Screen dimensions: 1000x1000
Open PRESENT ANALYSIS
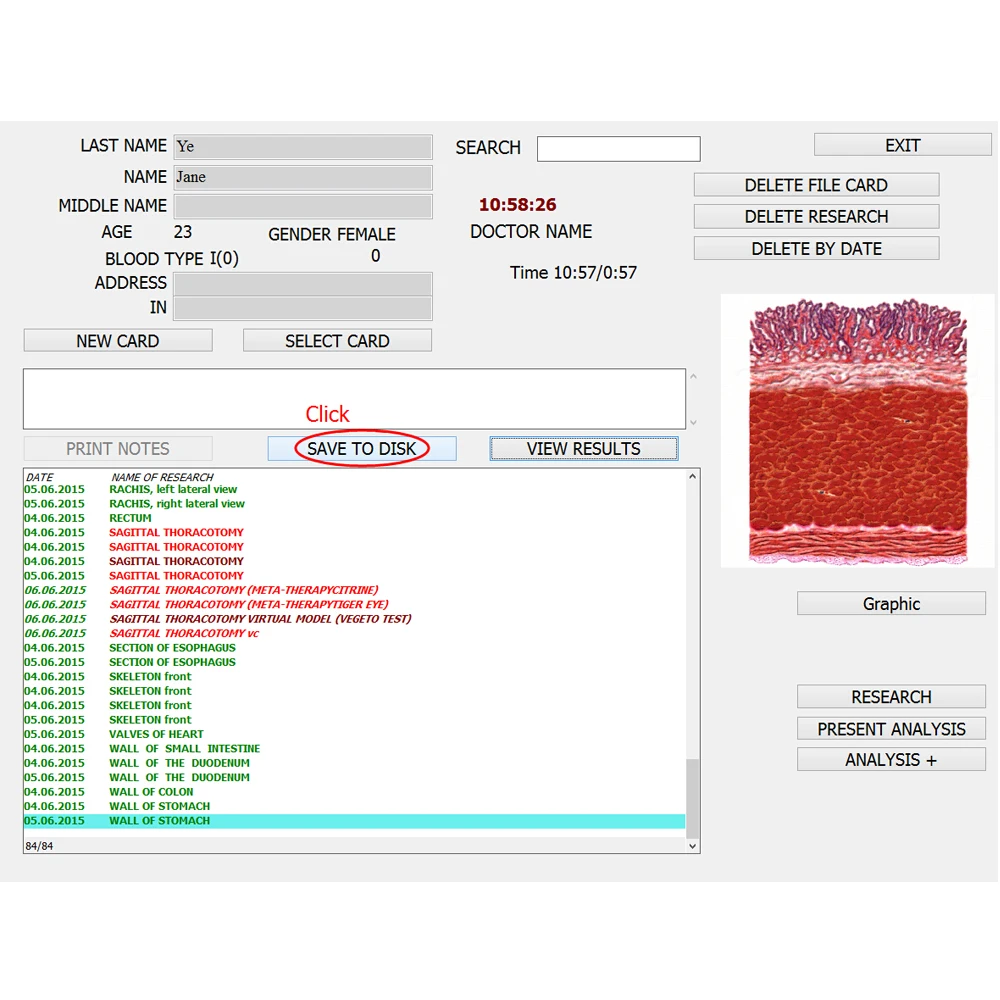coord(890,728)
